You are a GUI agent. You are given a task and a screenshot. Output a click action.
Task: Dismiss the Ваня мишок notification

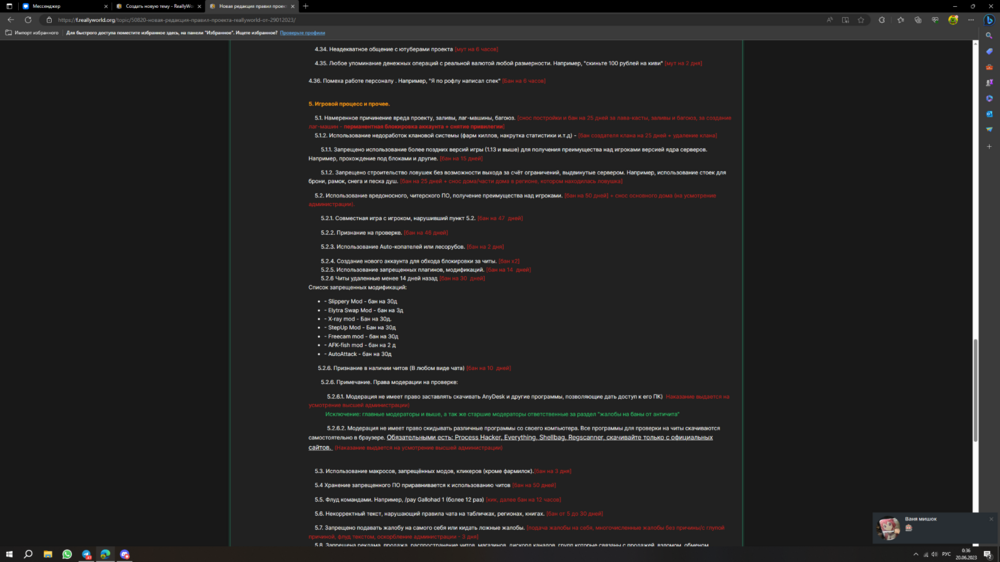pyautogui.click(x=991, y=519)
